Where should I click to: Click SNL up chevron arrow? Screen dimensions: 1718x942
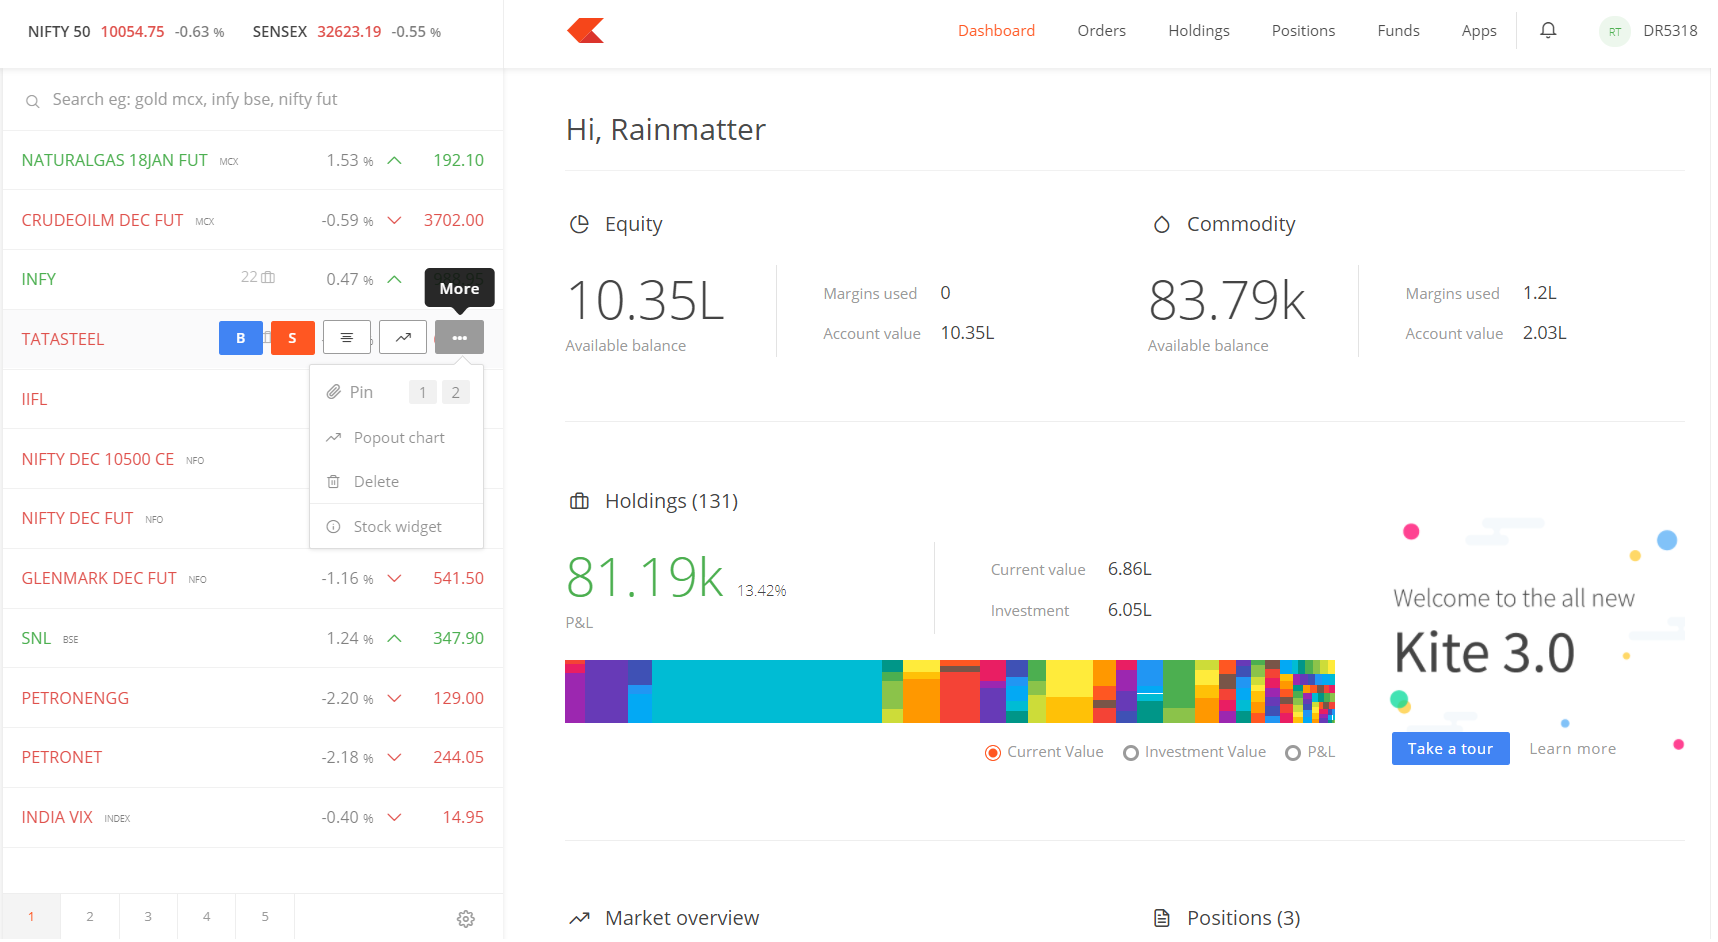click(x=396, y=640)
